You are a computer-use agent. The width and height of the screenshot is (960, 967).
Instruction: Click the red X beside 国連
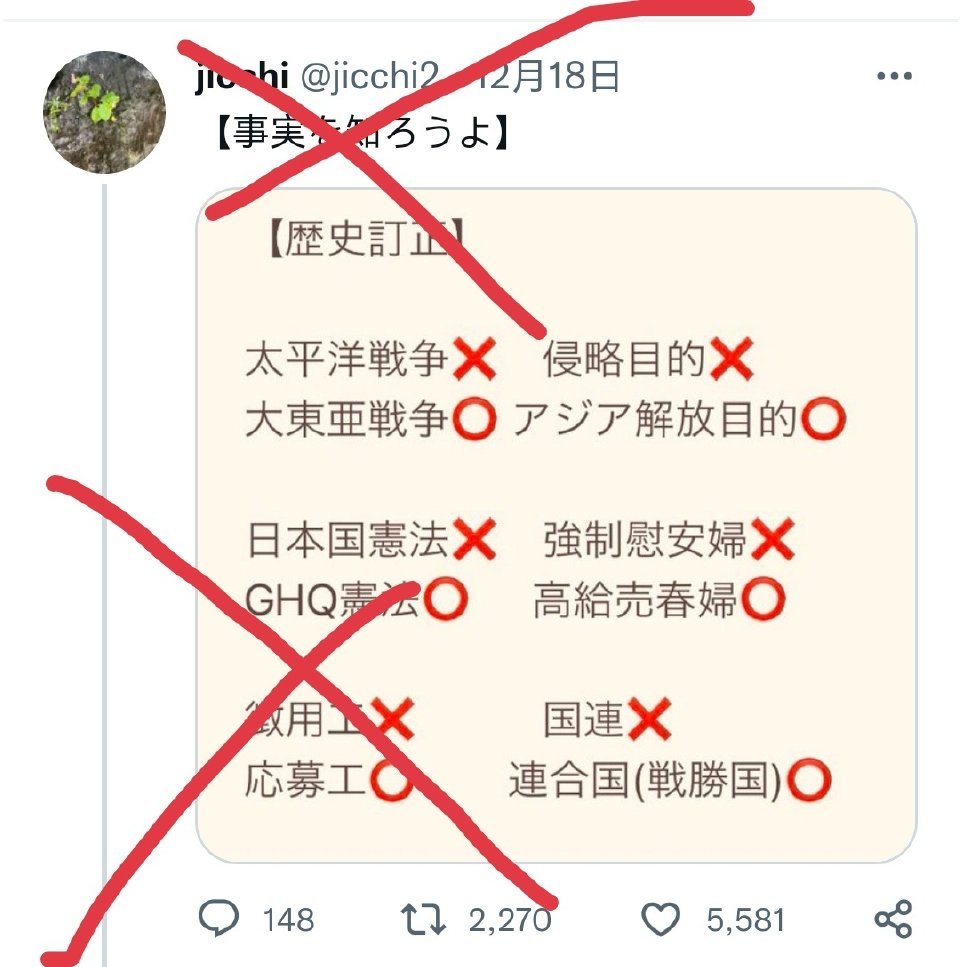tap(650, 719)
